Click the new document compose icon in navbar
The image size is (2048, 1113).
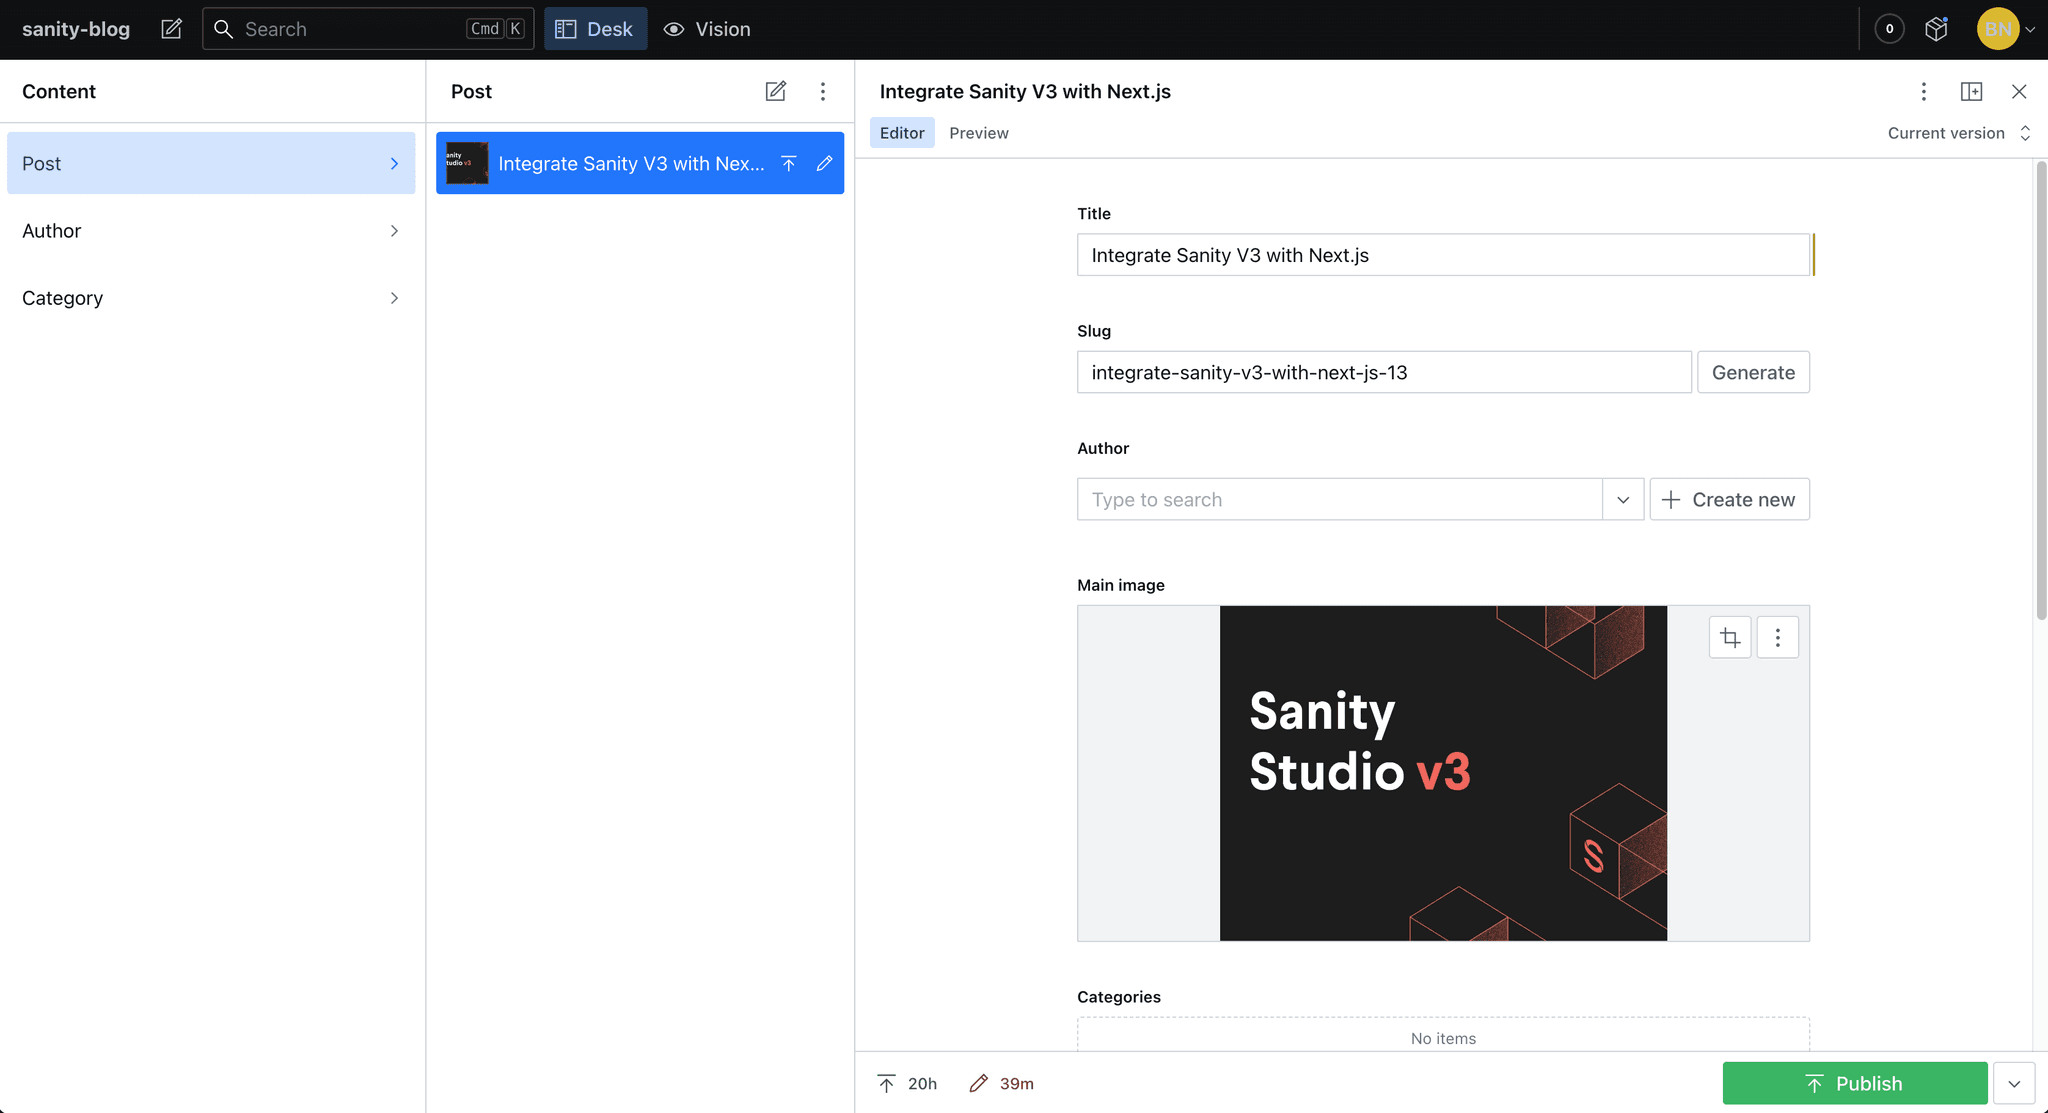(171, 29)
